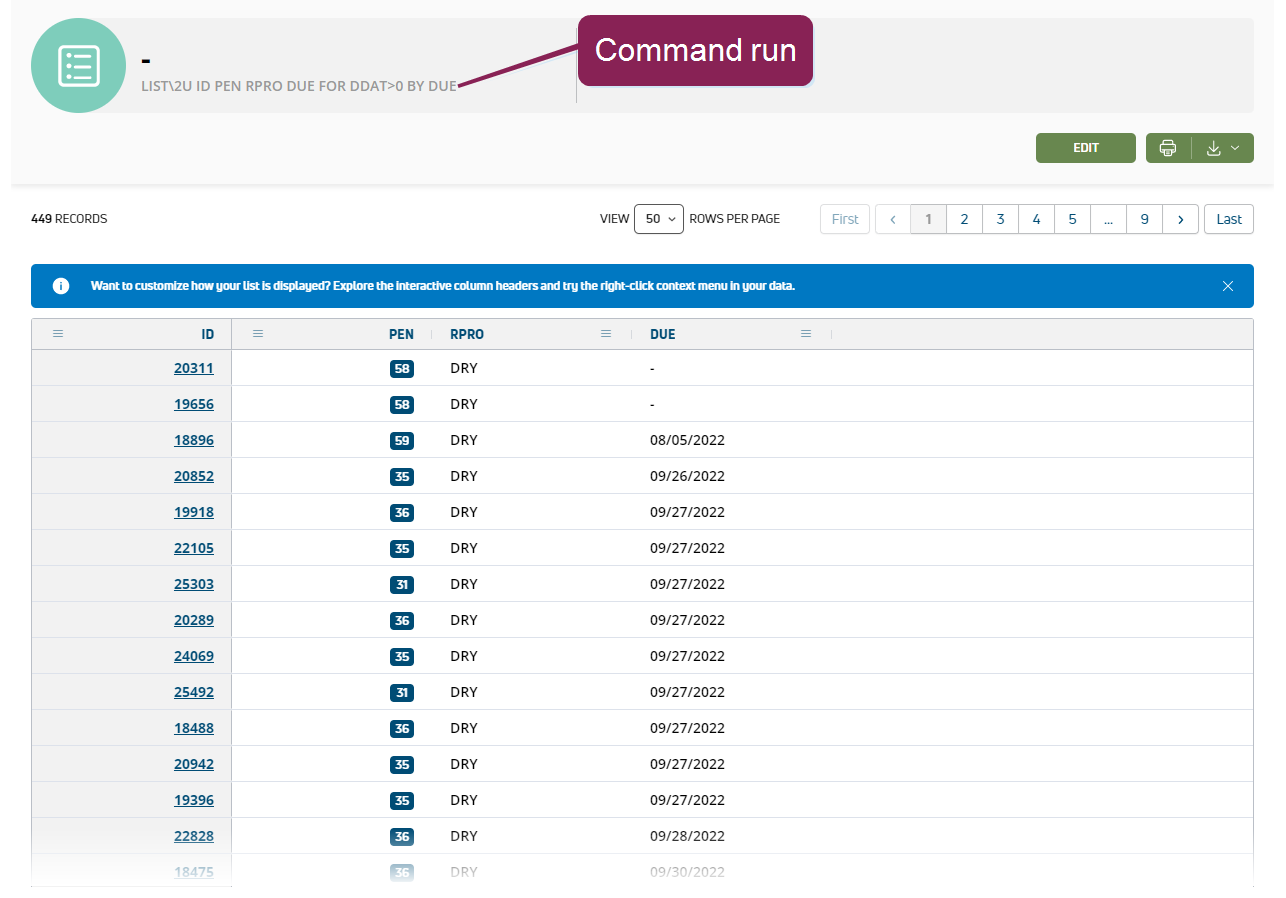1286x898 pixels.
Task: Go to the next page arrow
Action: [x=1180, y=219]
